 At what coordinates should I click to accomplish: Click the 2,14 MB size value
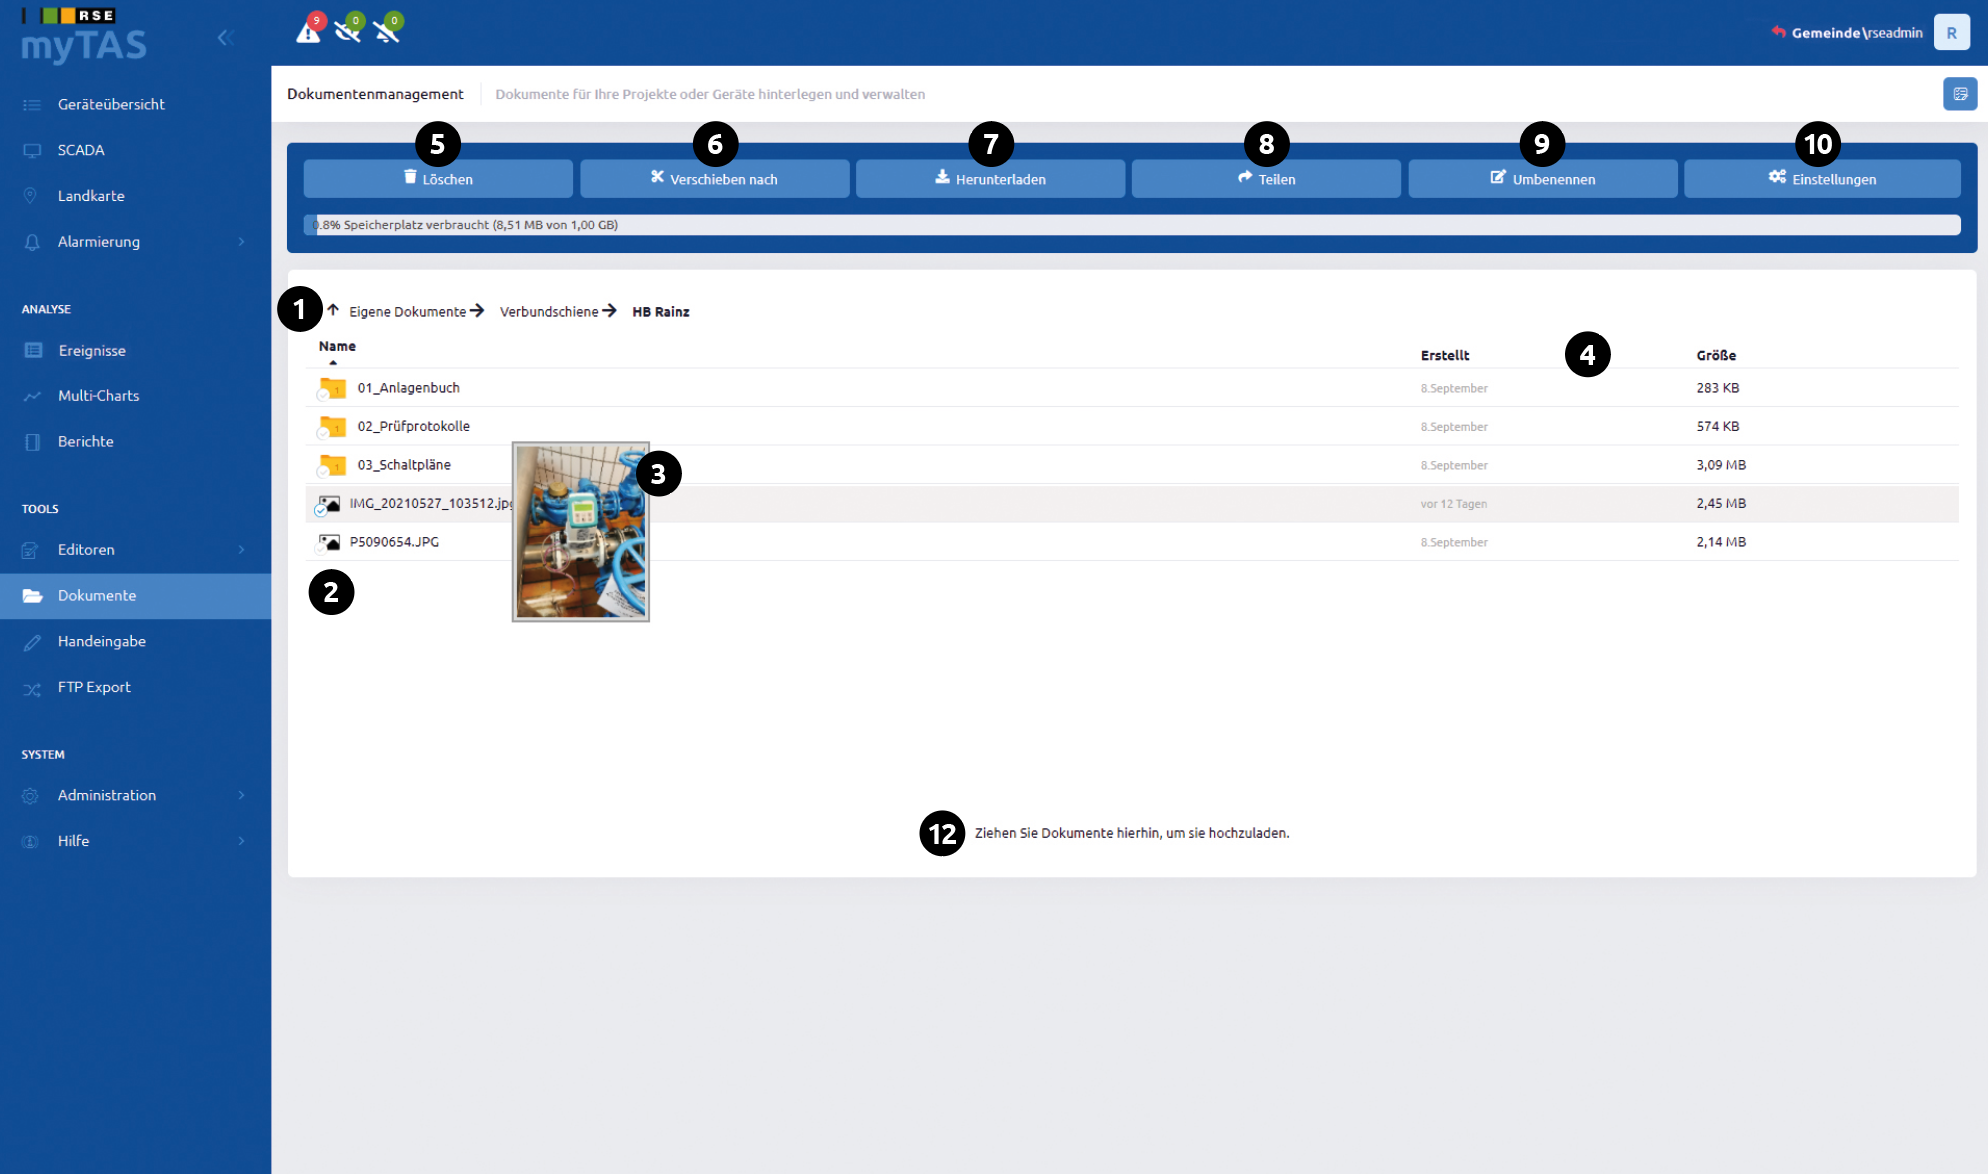click(1721, 542)
